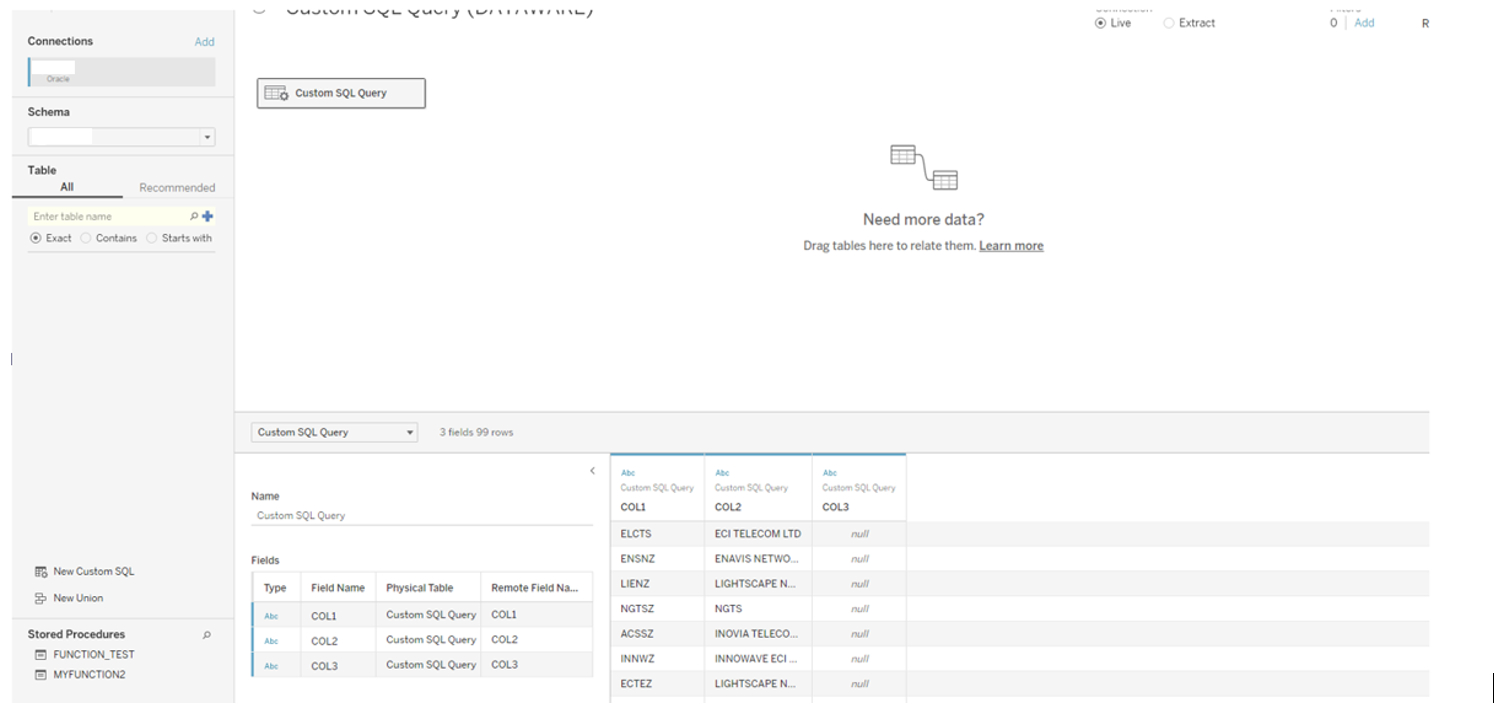Click the ECI TELECOM LTD cell
The image size is (1506, 722).
coord(758,534)
